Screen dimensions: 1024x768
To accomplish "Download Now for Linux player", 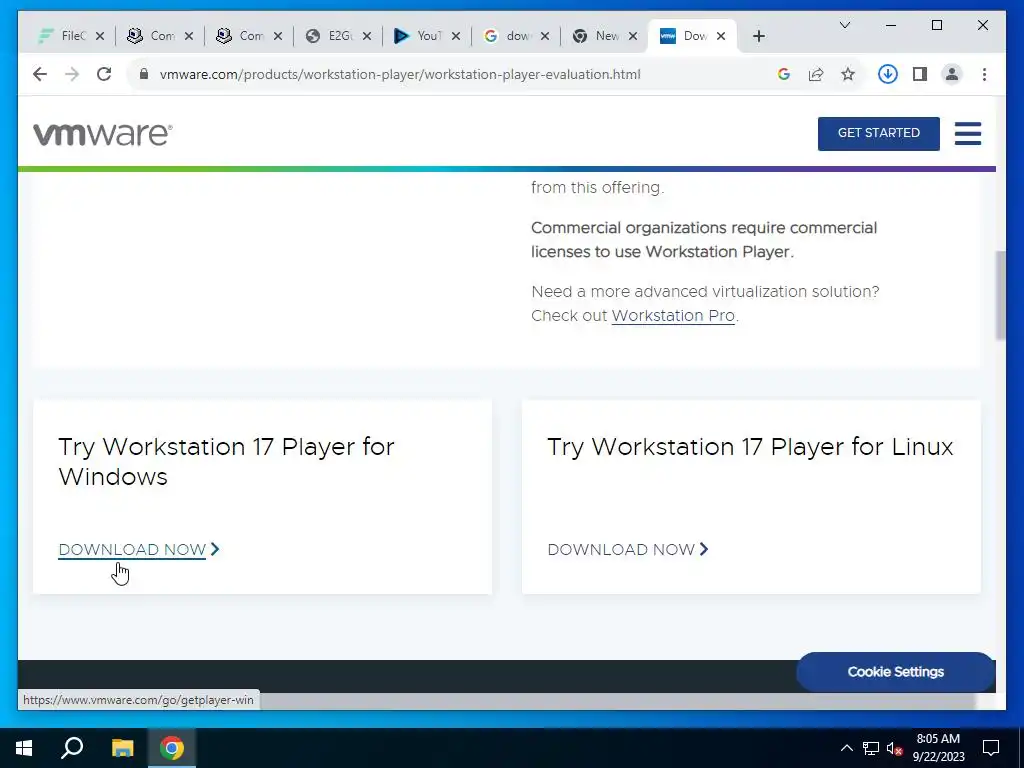I will point(628,550).
